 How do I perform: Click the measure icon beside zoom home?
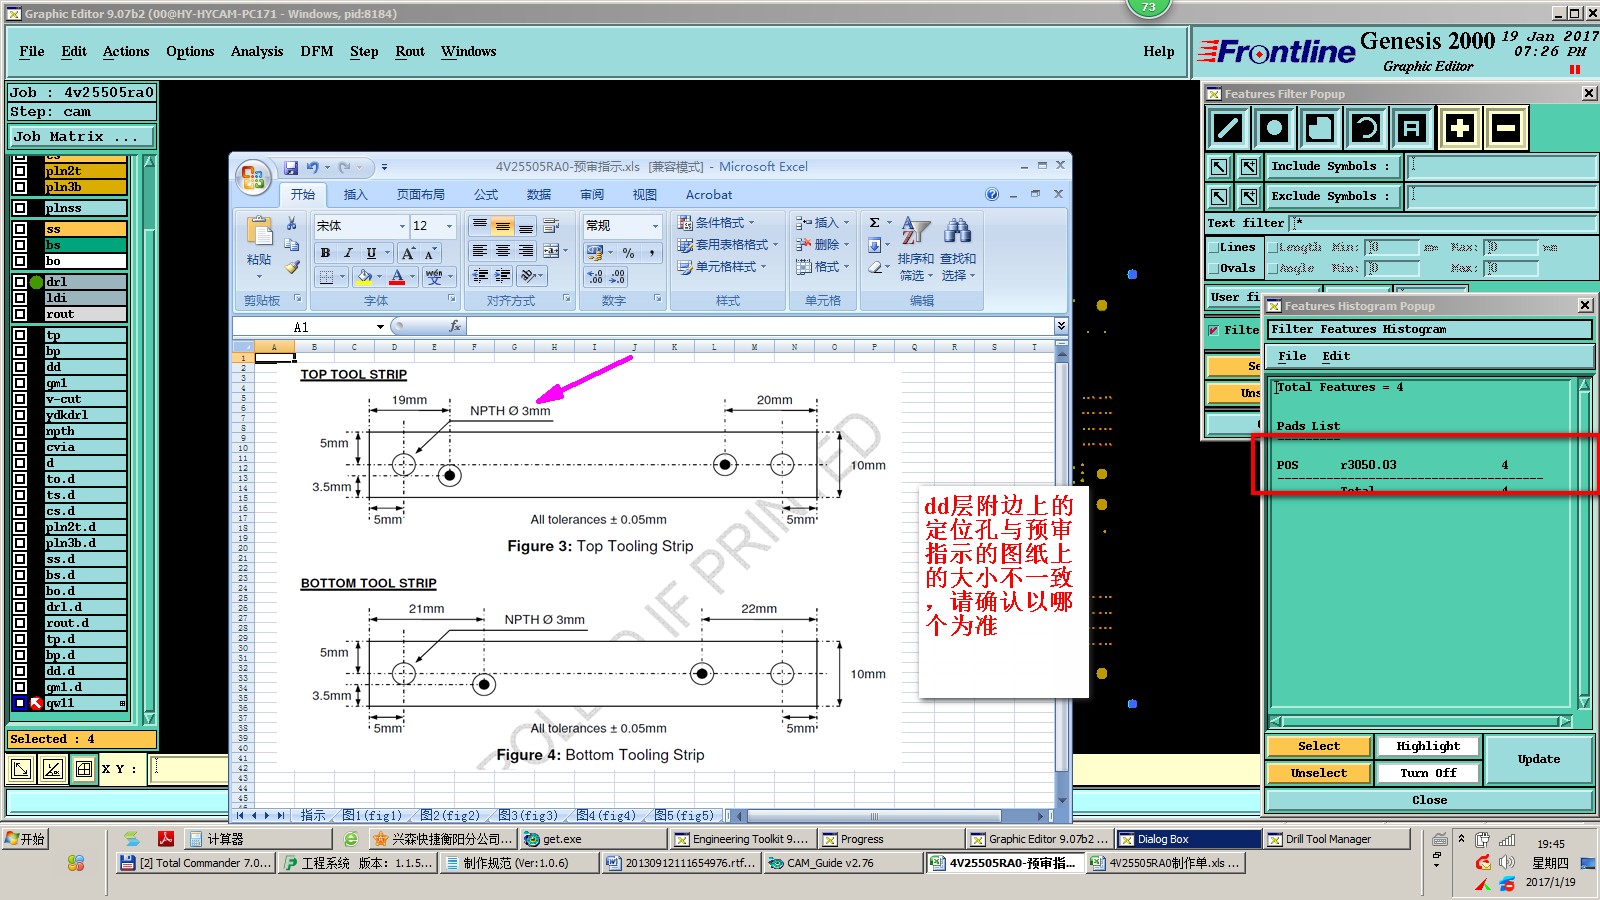[x=53, y=769]
